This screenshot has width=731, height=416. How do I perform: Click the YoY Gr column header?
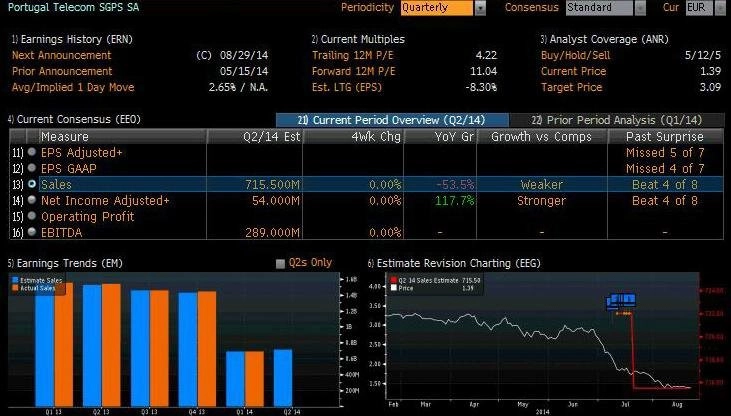coord(440,137)
